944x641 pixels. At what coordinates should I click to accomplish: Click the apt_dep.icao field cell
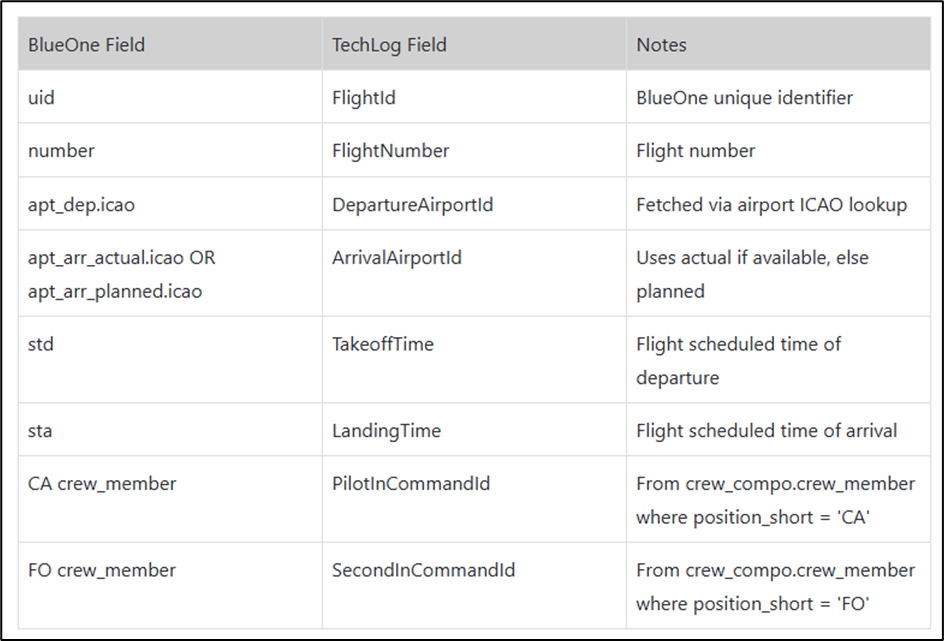click(x=170, y=203)
